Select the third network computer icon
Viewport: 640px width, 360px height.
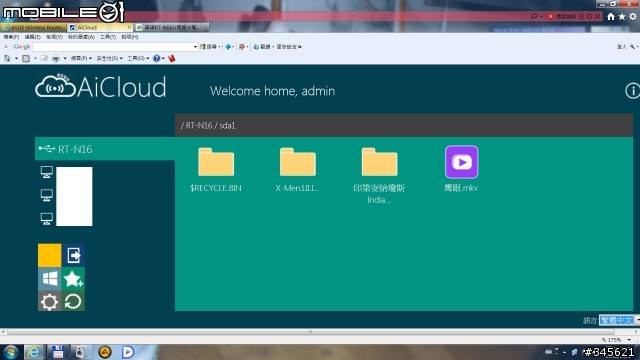(47, 219)
